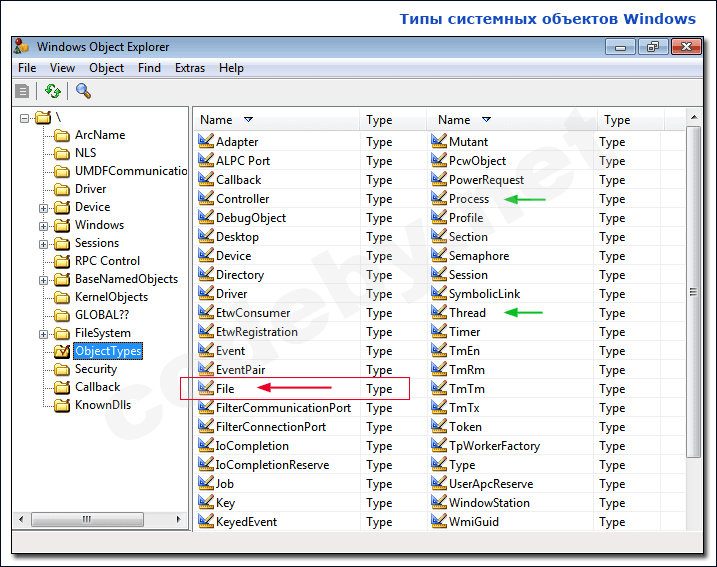This screenshot has width=717, height=567.
Task: Click the Driver folder icon in tree
Action: pos(62,189)
